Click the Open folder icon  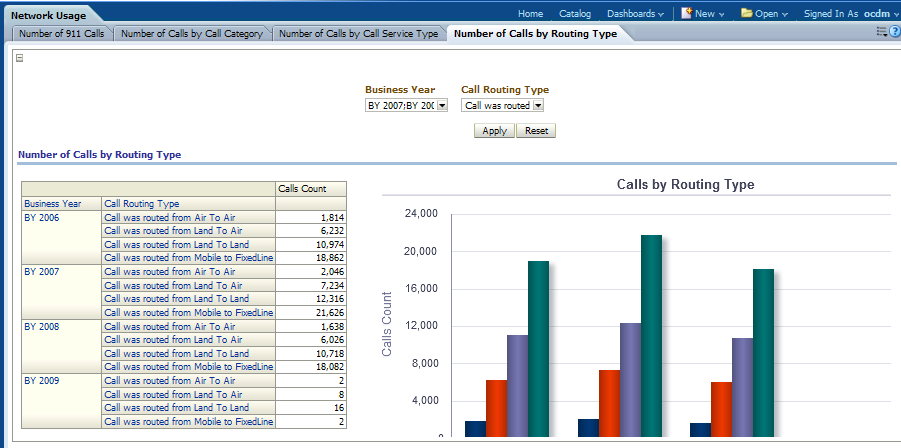(x=747, y=14)
